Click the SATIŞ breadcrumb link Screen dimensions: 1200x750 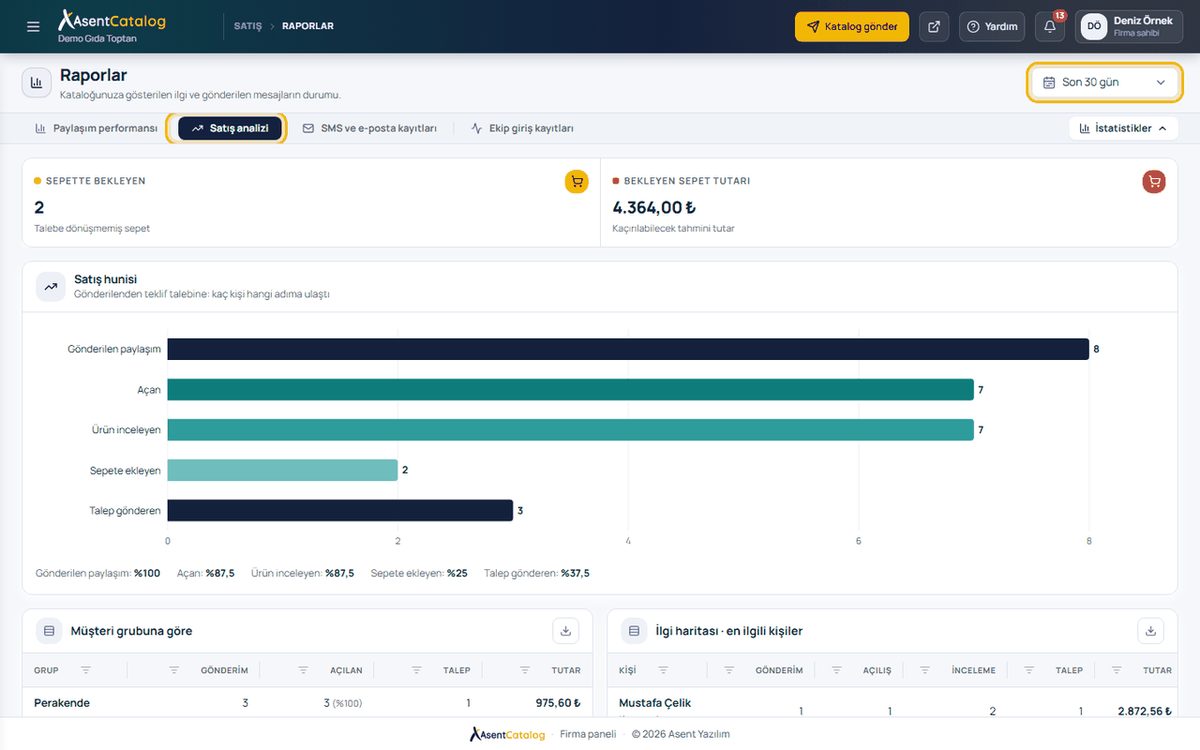247,26
